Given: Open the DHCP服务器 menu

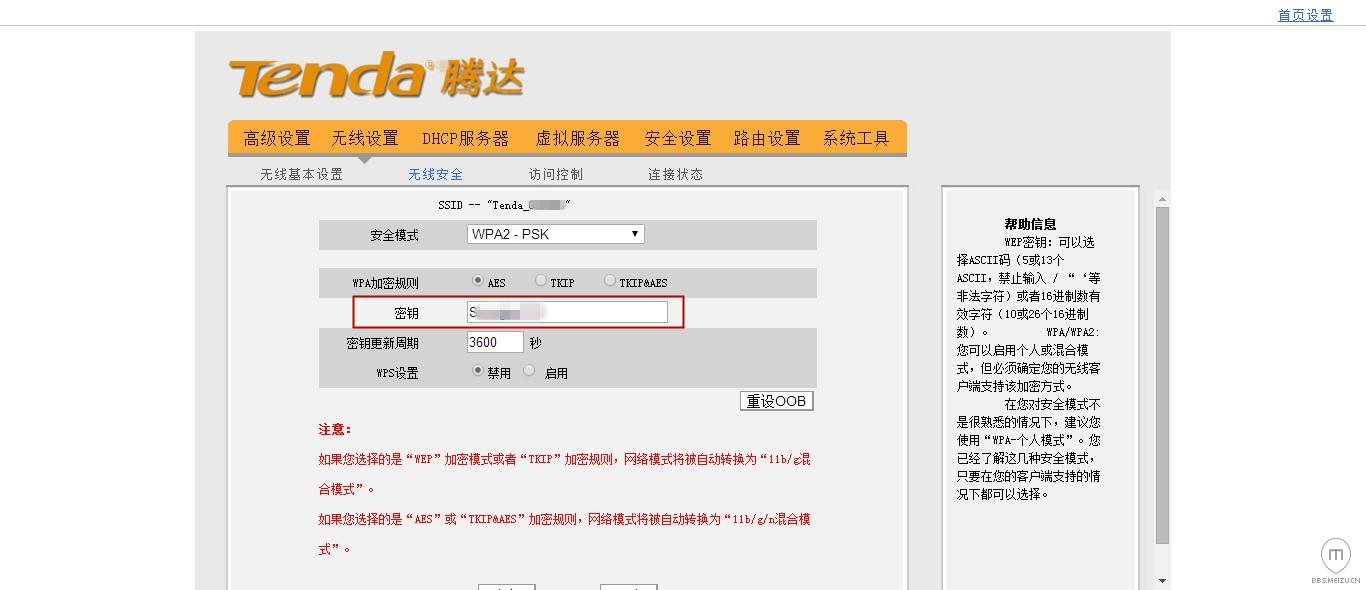Looking at the screenshot, I should tap(466, 138).
